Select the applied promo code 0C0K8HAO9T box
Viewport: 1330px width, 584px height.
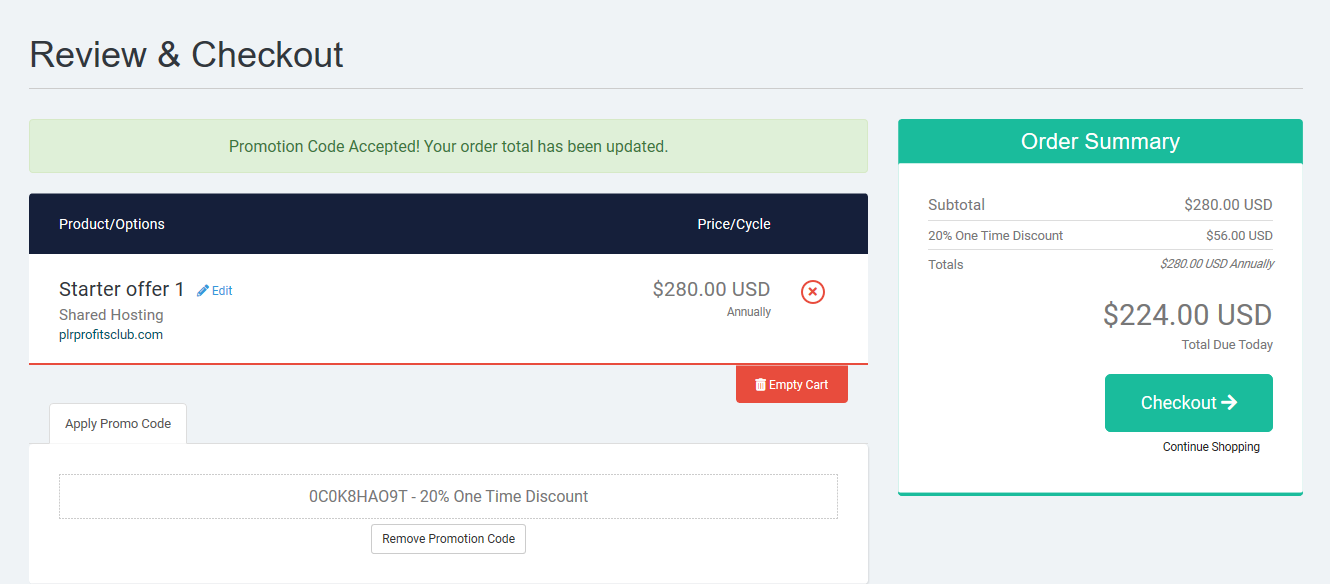point(448,496)
